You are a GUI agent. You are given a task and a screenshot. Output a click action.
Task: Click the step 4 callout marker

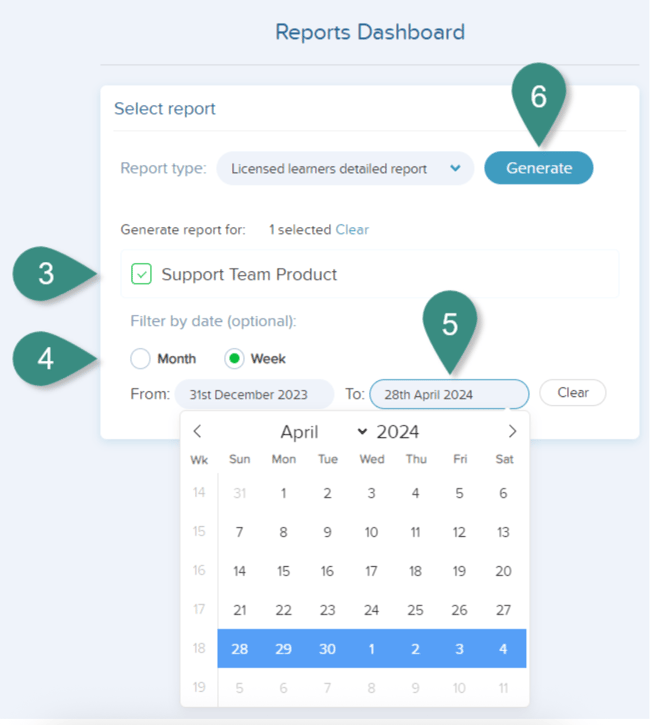(x=47, y=358)
